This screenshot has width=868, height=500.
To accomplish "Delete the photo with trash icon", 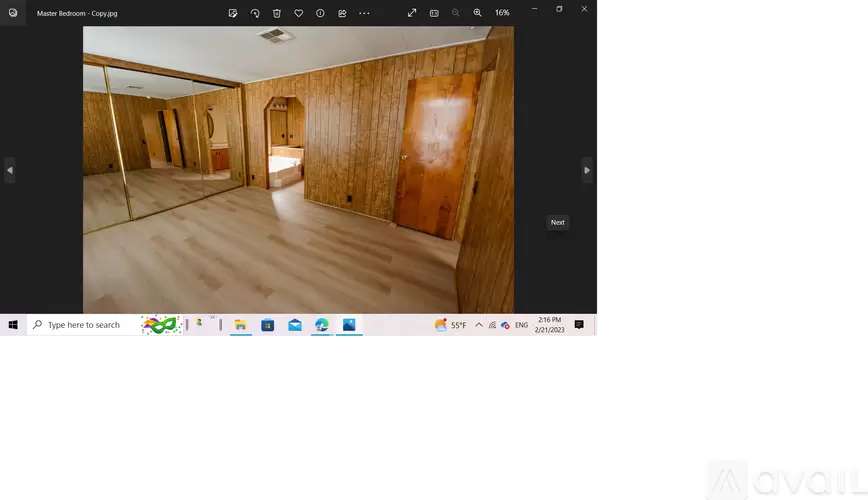I will (277, 13).
